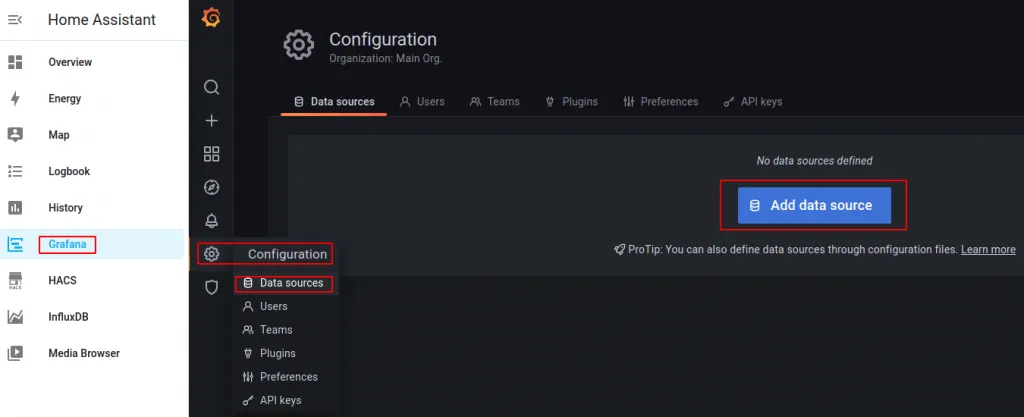Select Grafana in Home Assistant sidebar
Image resolution: width=1024 pixels, height=417 pixels.
pyautogui.click(x=67, y=245)
